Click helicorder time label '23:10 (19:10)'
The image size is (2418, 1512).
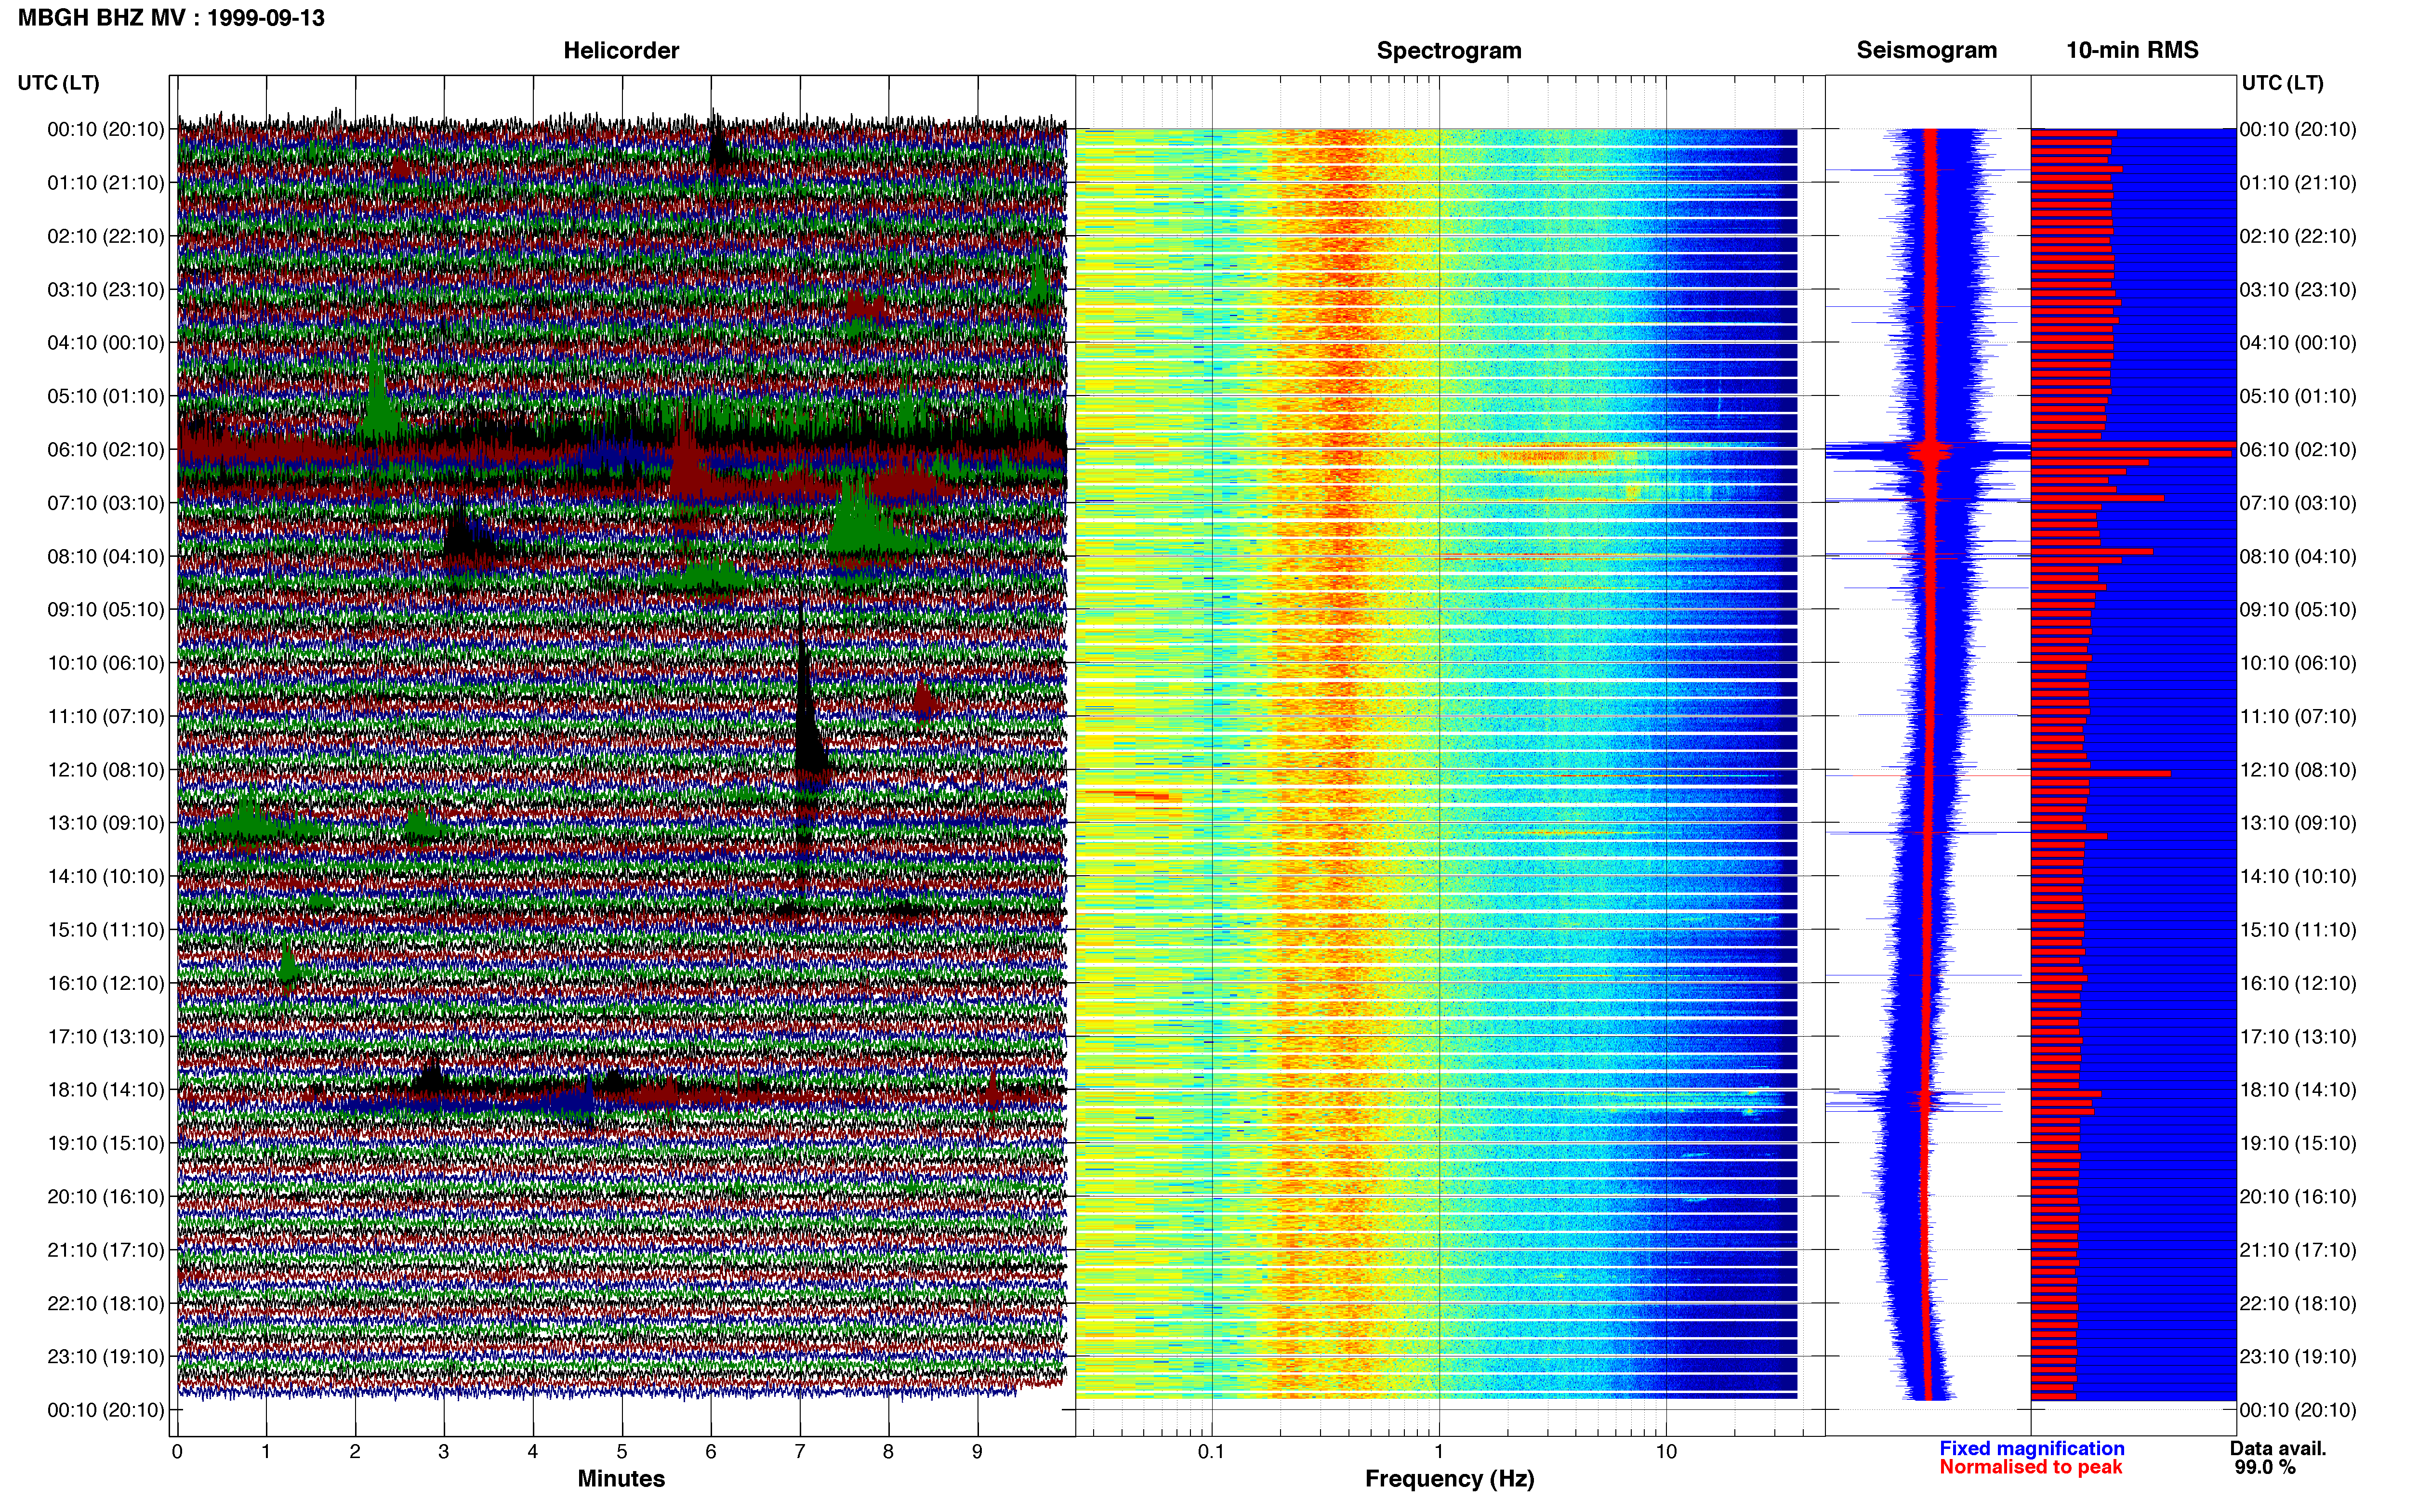pos(106,1357)
